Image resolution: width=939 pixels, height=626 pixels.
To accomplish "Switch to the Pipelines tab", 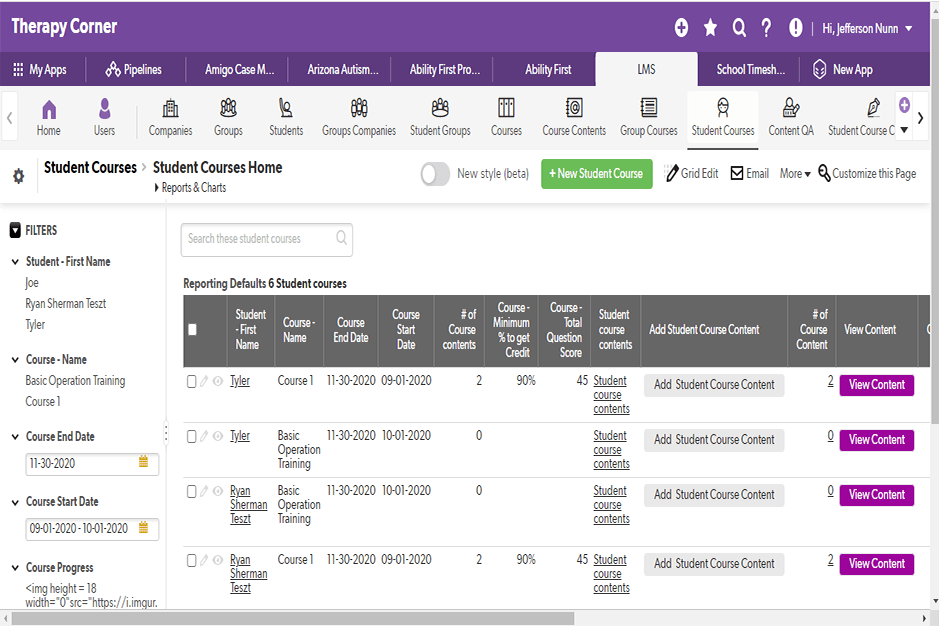I will click(x=134, y=69).
